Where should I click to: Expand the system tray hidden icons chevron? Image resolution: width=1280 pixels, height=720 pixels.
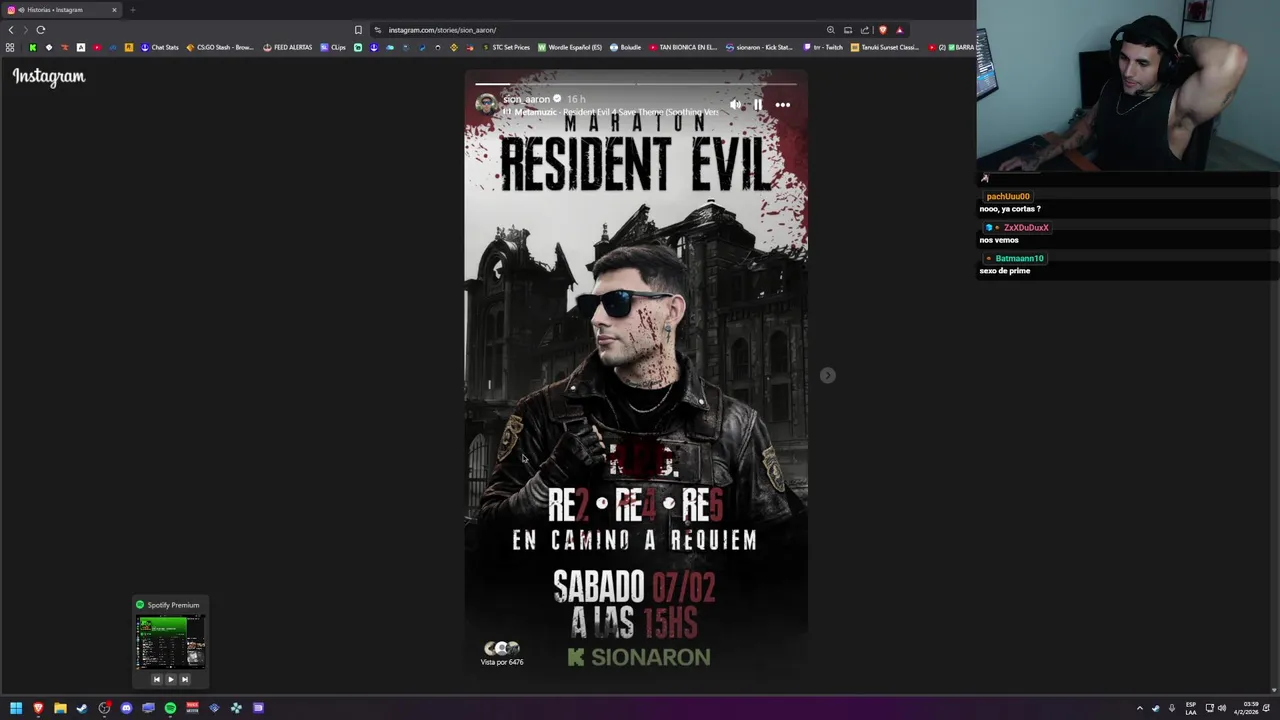1139,708
